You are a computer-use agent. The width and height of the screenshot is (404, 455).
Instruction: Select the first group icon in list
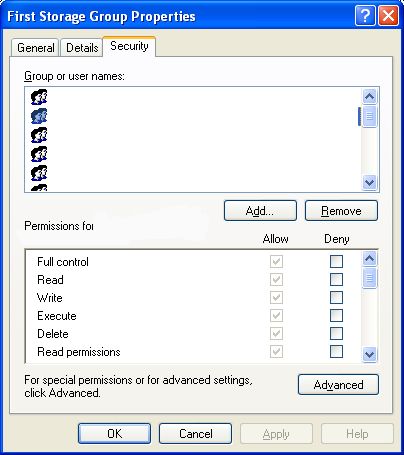[39, 97]
